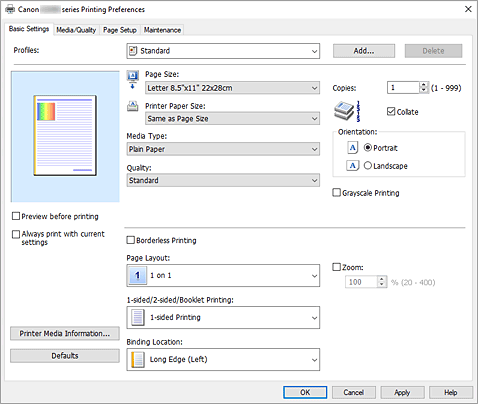Open the Media Type dropdown
Image resolution: width=478 pixels, height=404 pixels.
pos(223,149)
